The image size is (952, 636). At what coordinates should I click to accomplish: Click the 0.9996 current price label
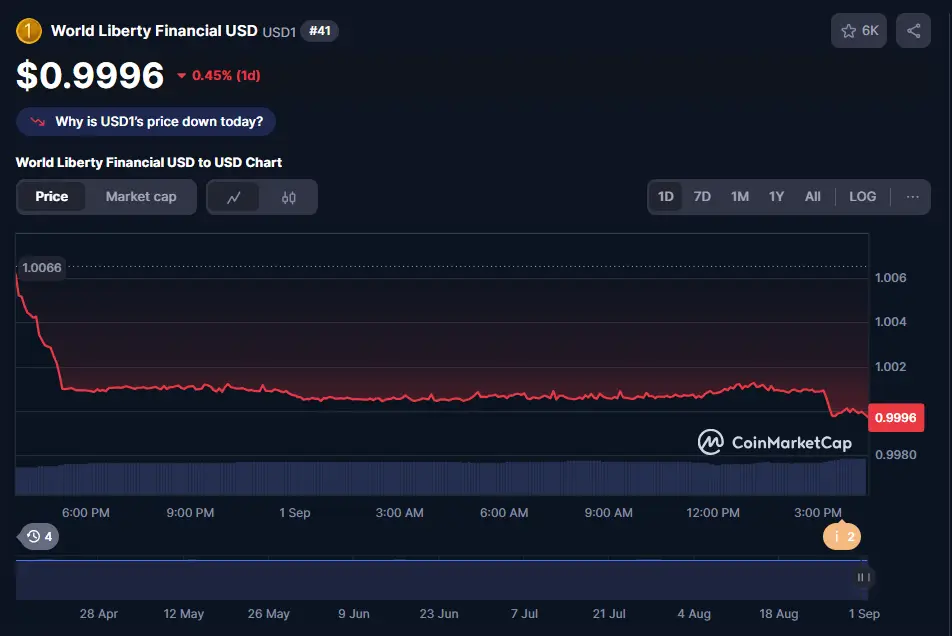895,418
